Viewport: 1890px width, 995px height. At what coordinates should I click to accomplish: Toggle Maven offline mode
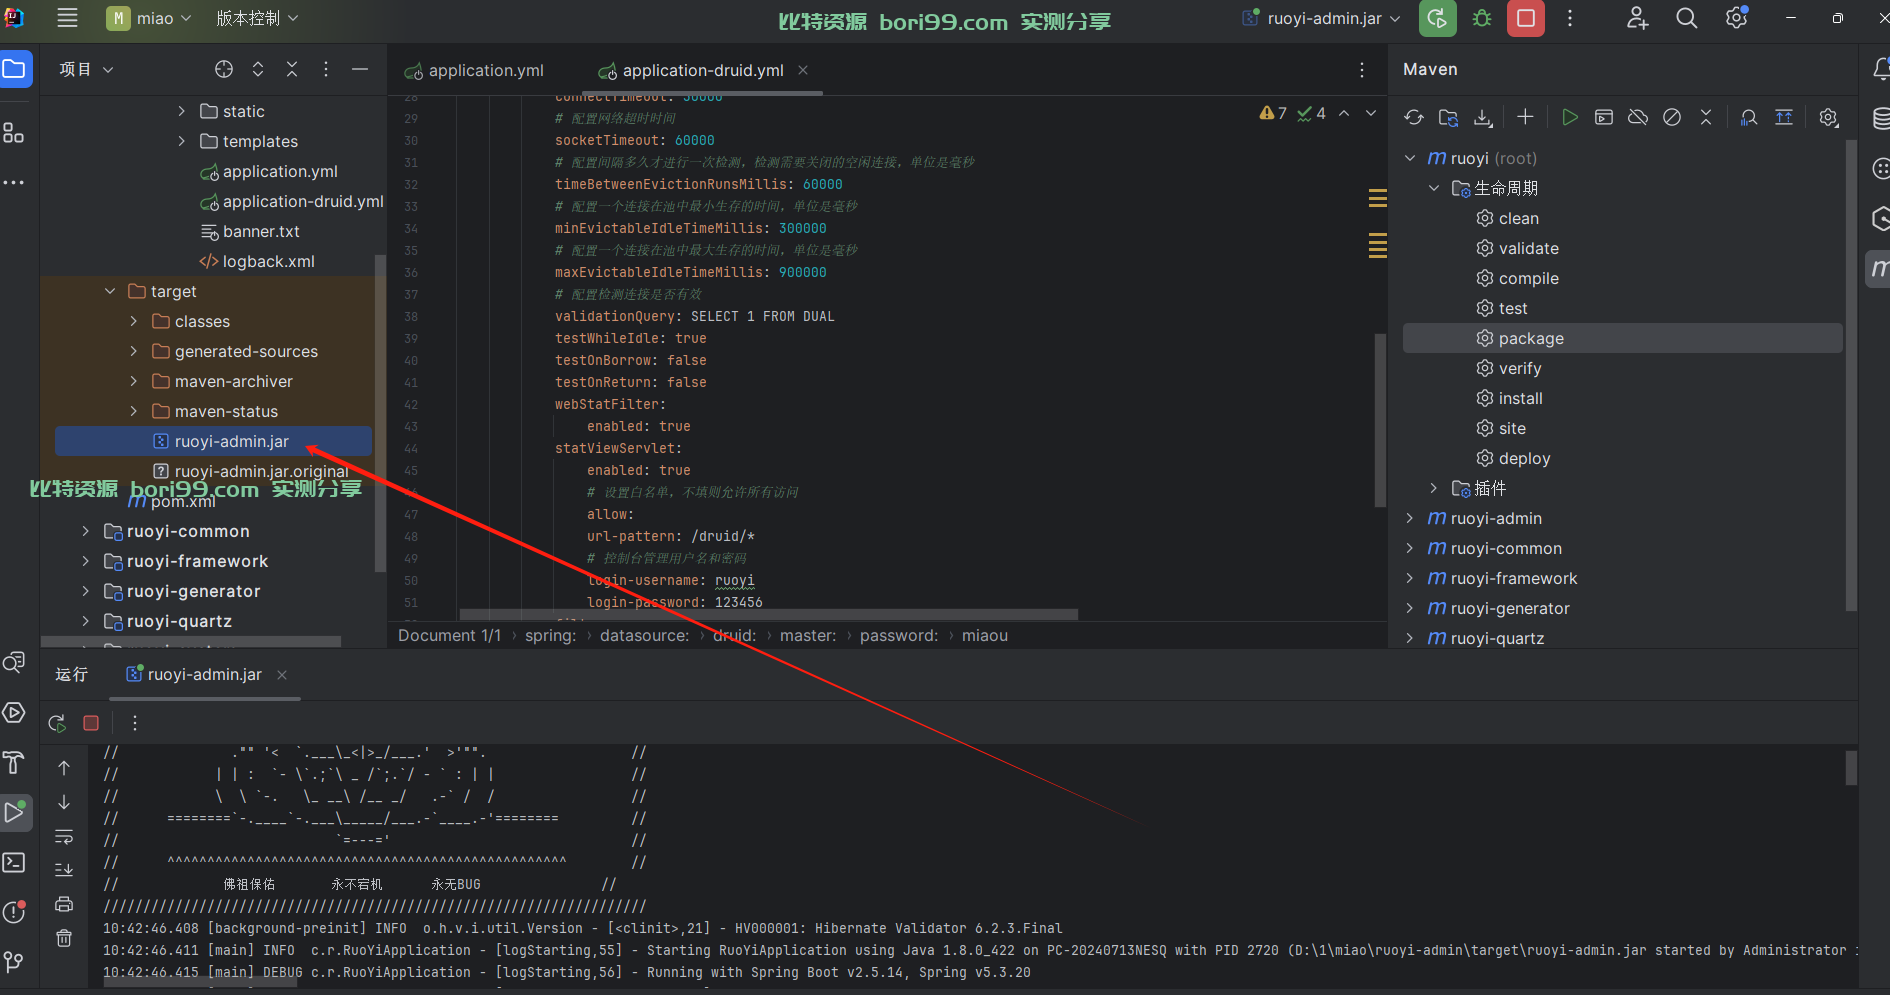tap(1638, 118)
